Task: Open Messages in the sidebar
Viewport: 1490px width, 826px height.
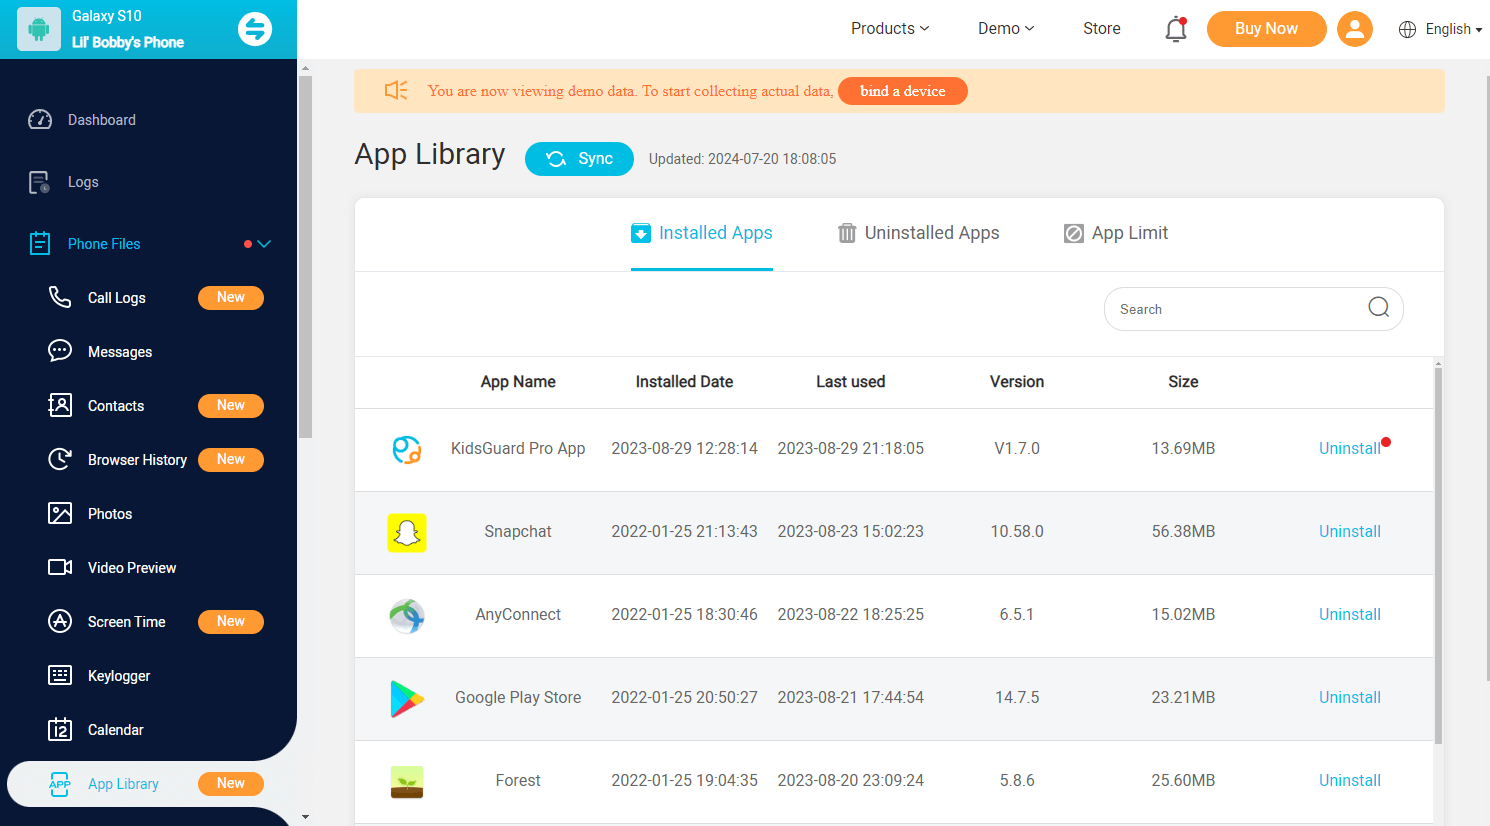Action: click(x=120, y=352)
